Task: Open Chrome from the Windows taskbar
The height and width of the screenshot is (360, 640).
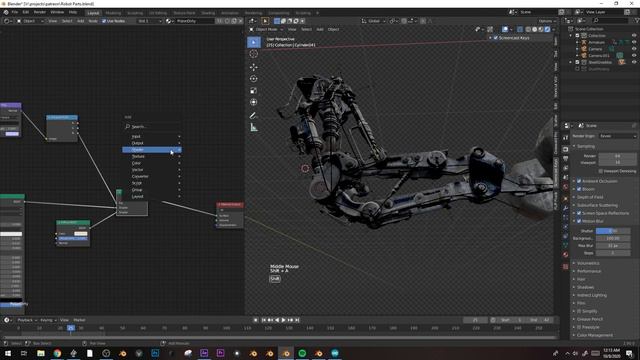Action: point(57,353)
